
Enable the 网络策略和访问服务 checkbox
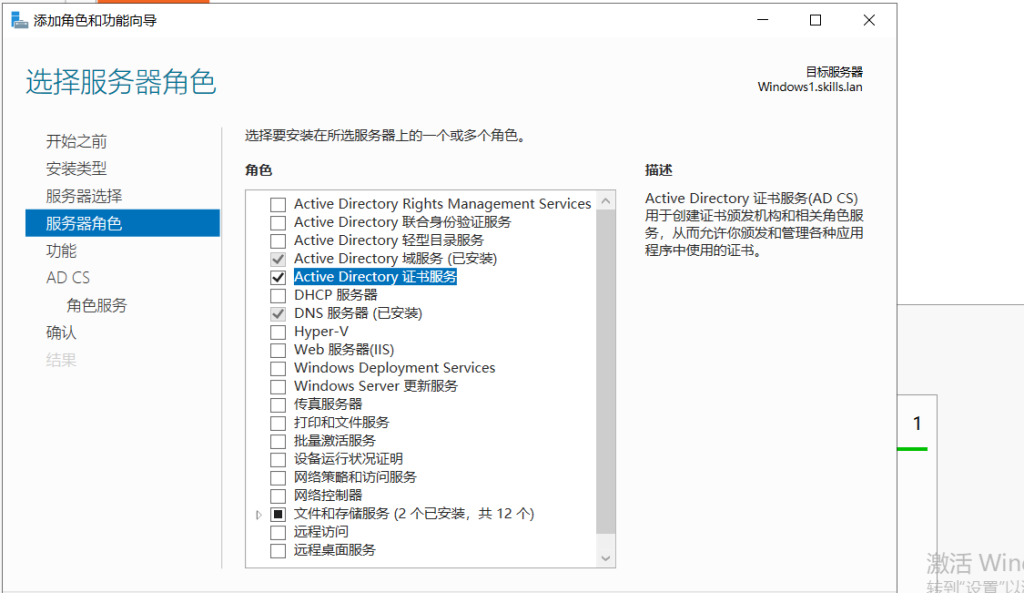click(x=278, y=478)
